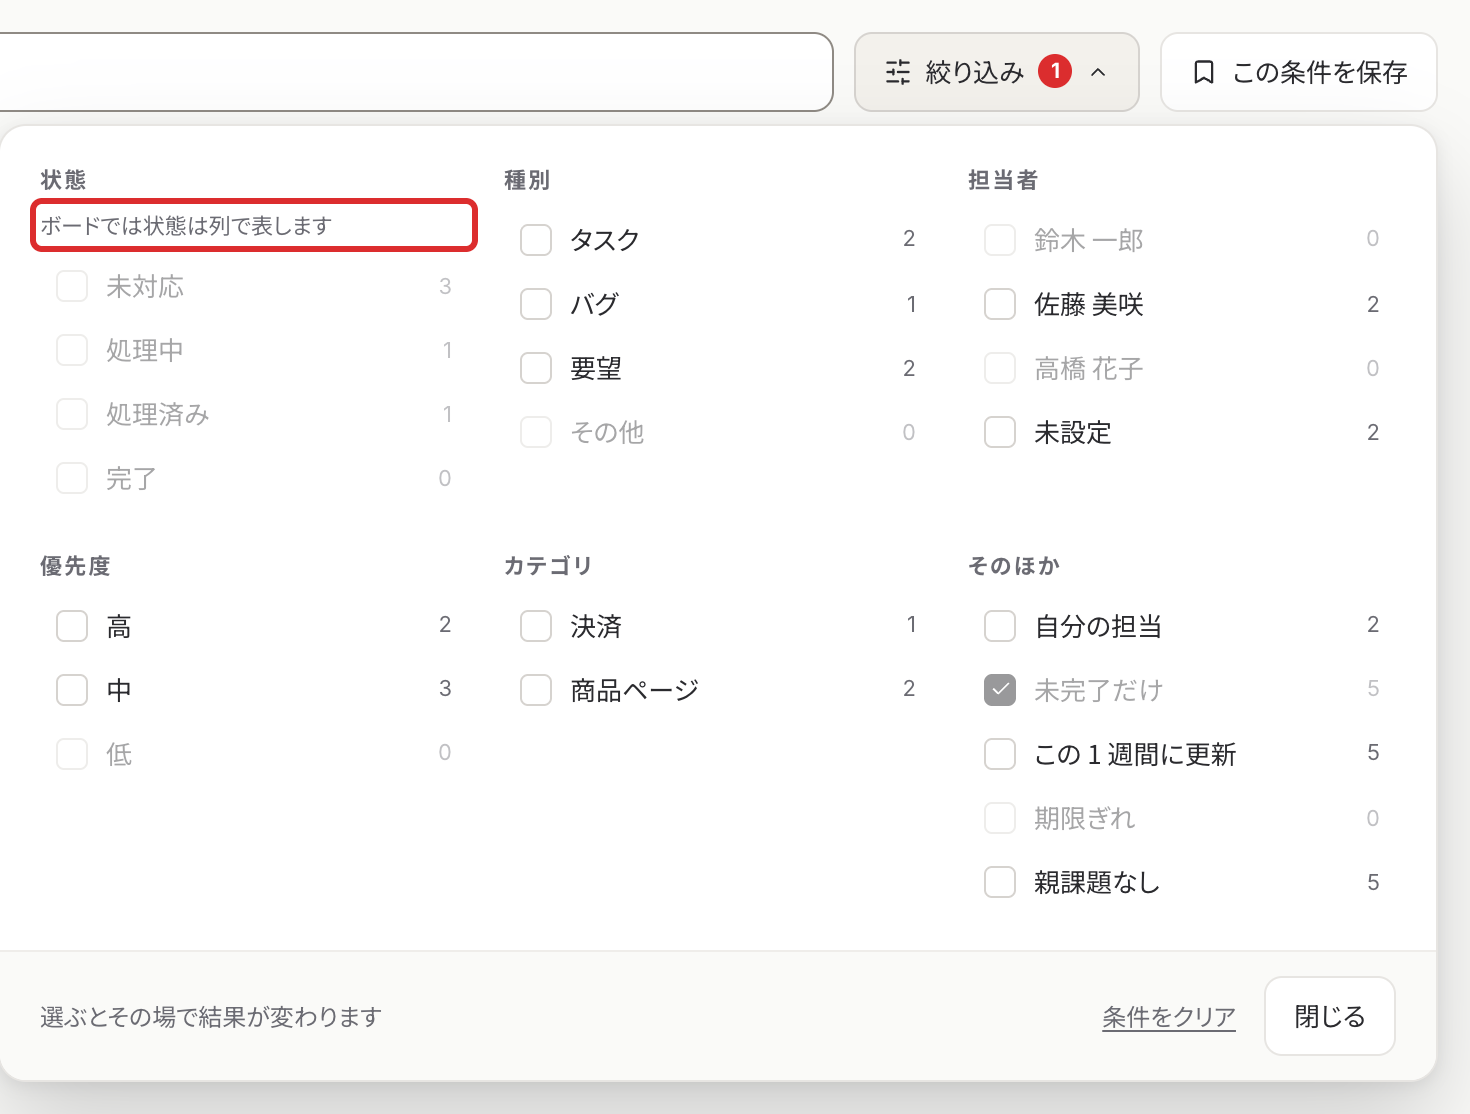The width and height of the screenshot is (1470, 1114).
Task: Enable the 商品ページ category checkbox
Action: 536,690
